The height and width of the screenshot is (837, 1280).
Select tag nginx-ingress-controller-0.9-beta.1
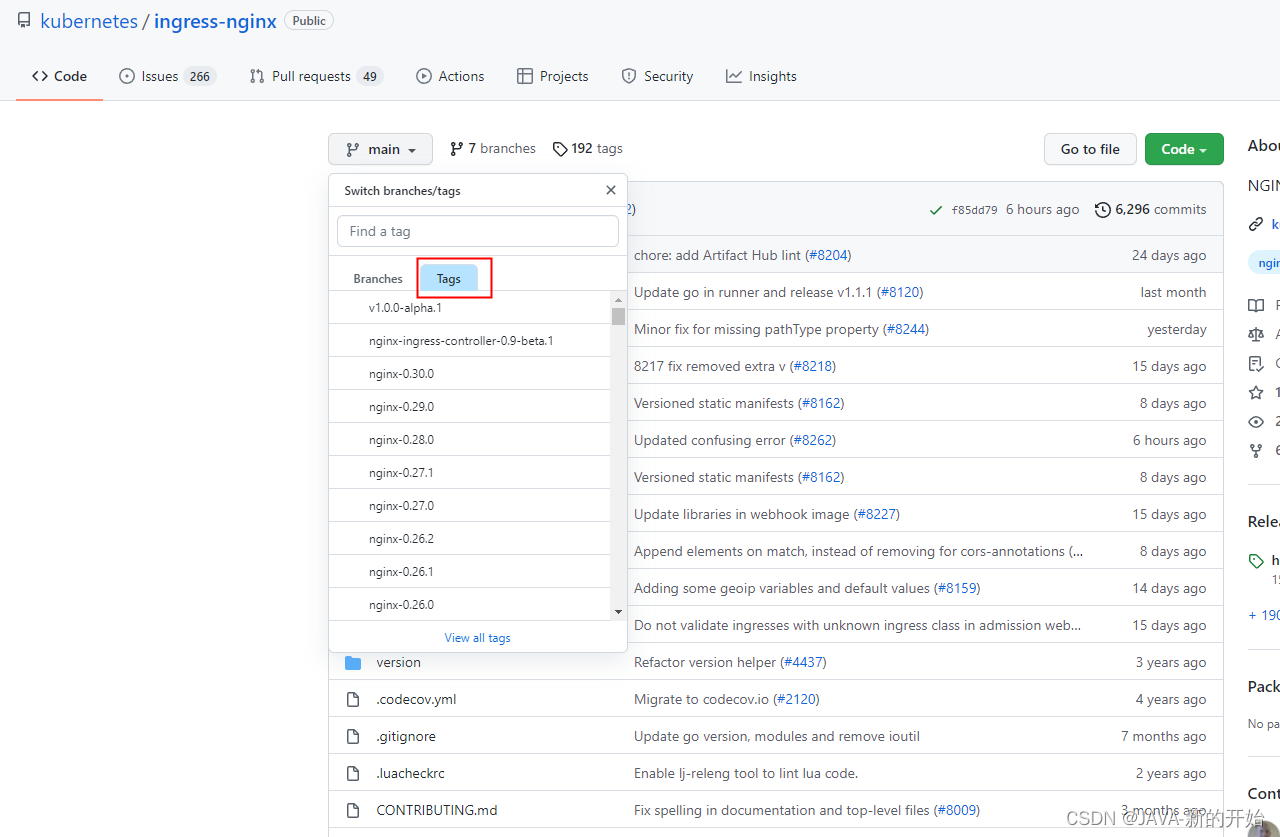tap(470, 341)
